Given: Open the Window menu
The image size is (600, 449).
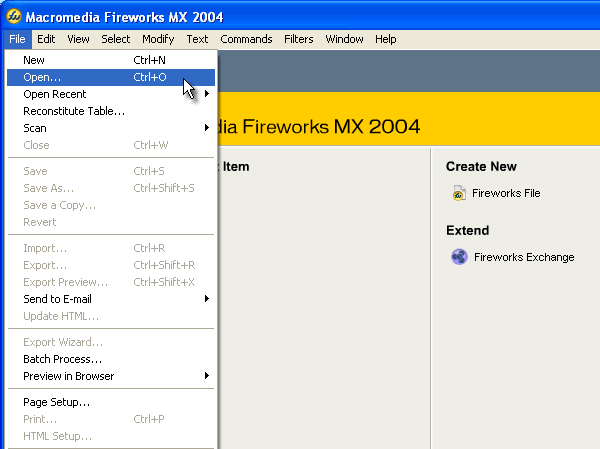Looking at the screenshot, I should (344, 39).
